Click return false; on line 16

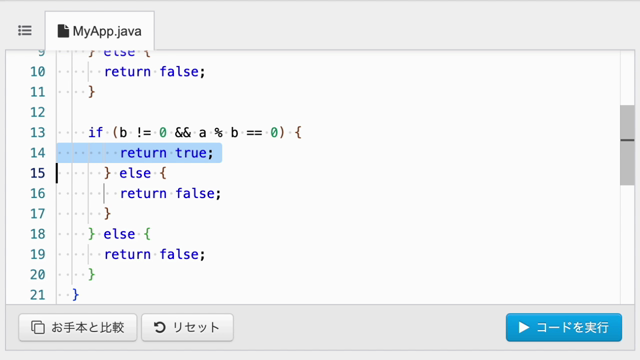tap(170, 193)
